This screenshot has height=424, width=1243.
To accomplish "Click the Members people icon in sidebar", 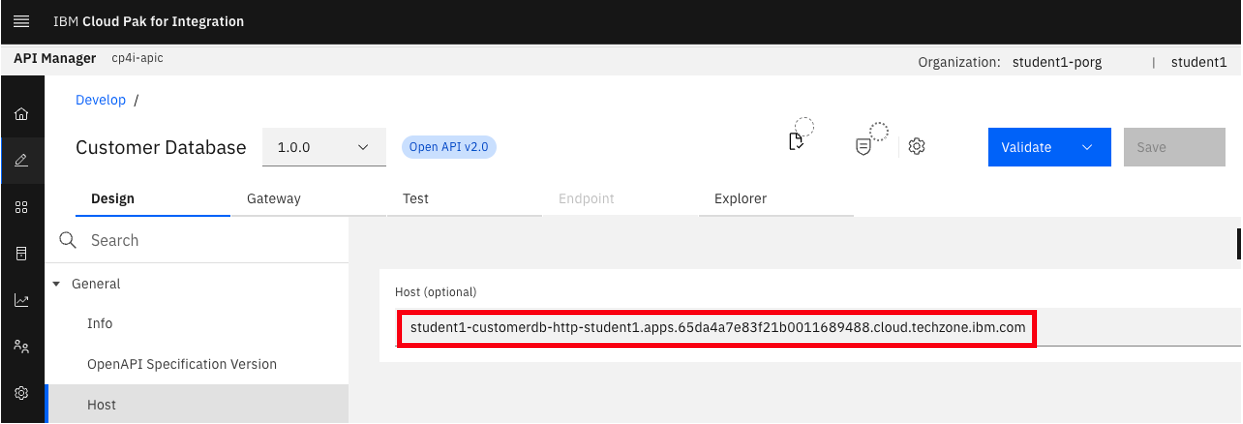I will click(x=21, y=346).
